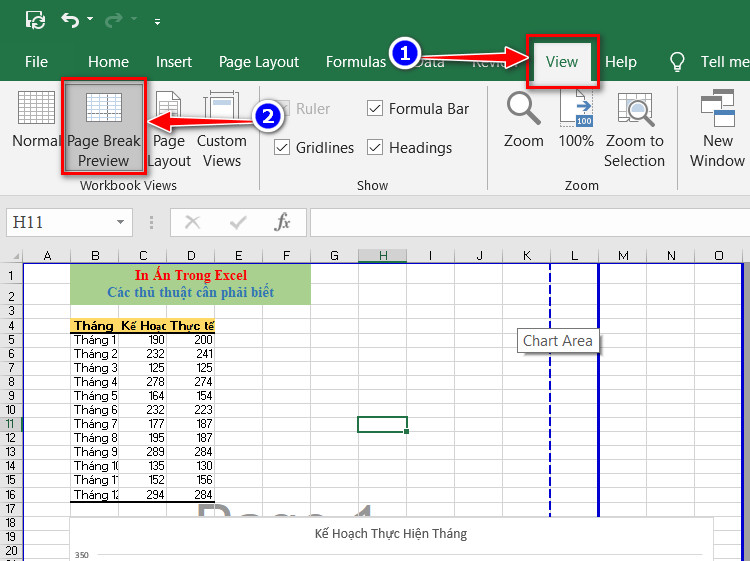Click cell with value 130
Screen dimensions: 750x561
click(x=191, y=466)
